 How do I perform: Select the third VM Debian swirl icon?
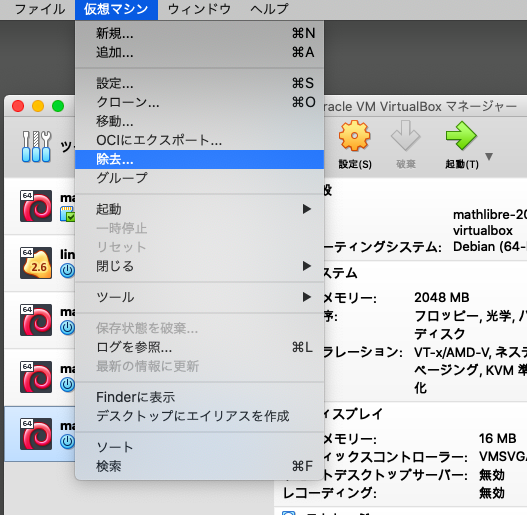pyautogui.click(x=36, y=320)
